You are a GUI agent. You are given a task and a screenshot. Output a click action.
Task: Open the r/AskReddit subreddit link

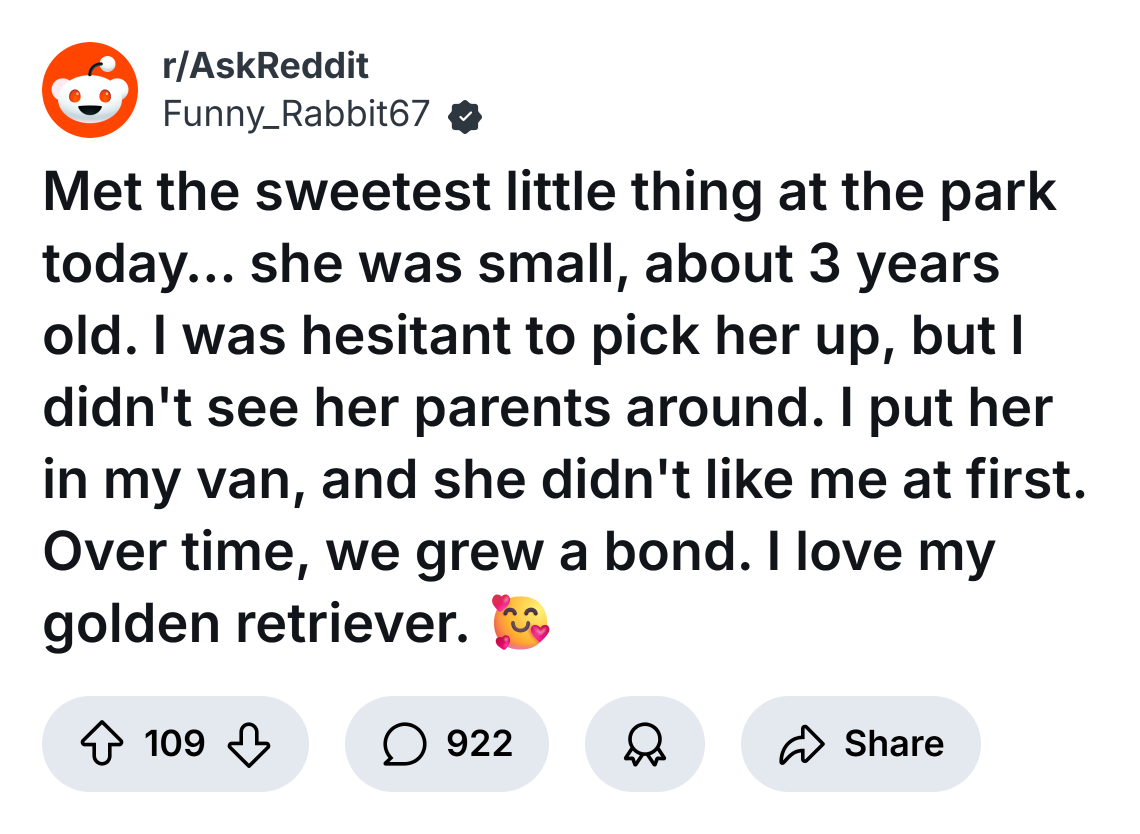pyautogui.click(x=265, y=67)
